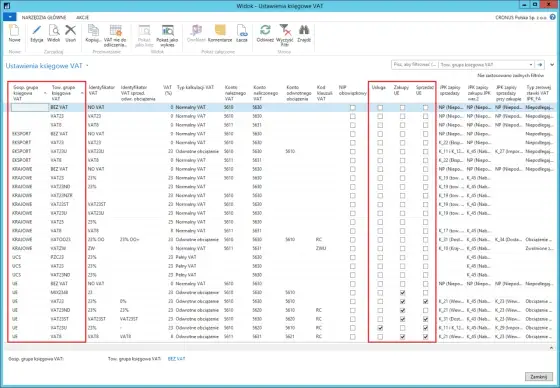Select the VATODZ3 cell
The image size is (560, 388).
tap(61, 240)
